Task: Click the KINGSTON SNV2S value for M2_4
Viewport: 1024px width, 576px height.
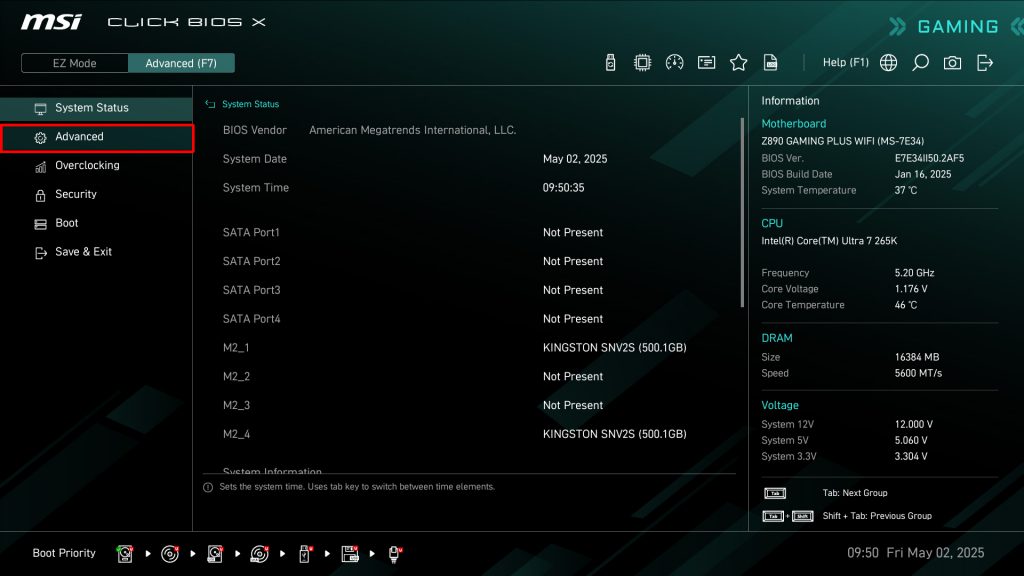Action: click(615, 434)
